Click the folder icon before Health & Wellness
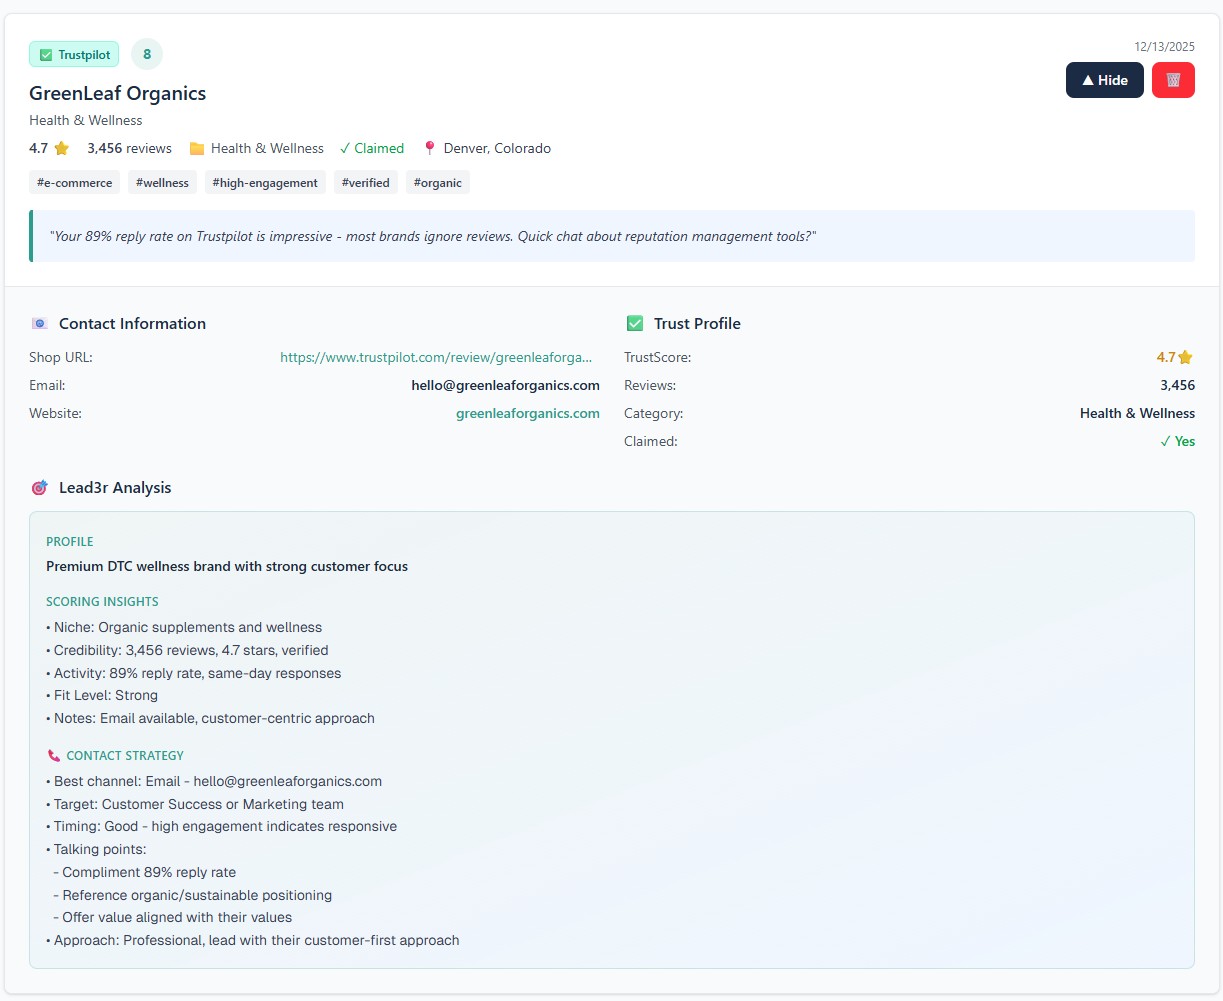Viewport: 1223px width, 1001px height. click(x=197, y=149)
